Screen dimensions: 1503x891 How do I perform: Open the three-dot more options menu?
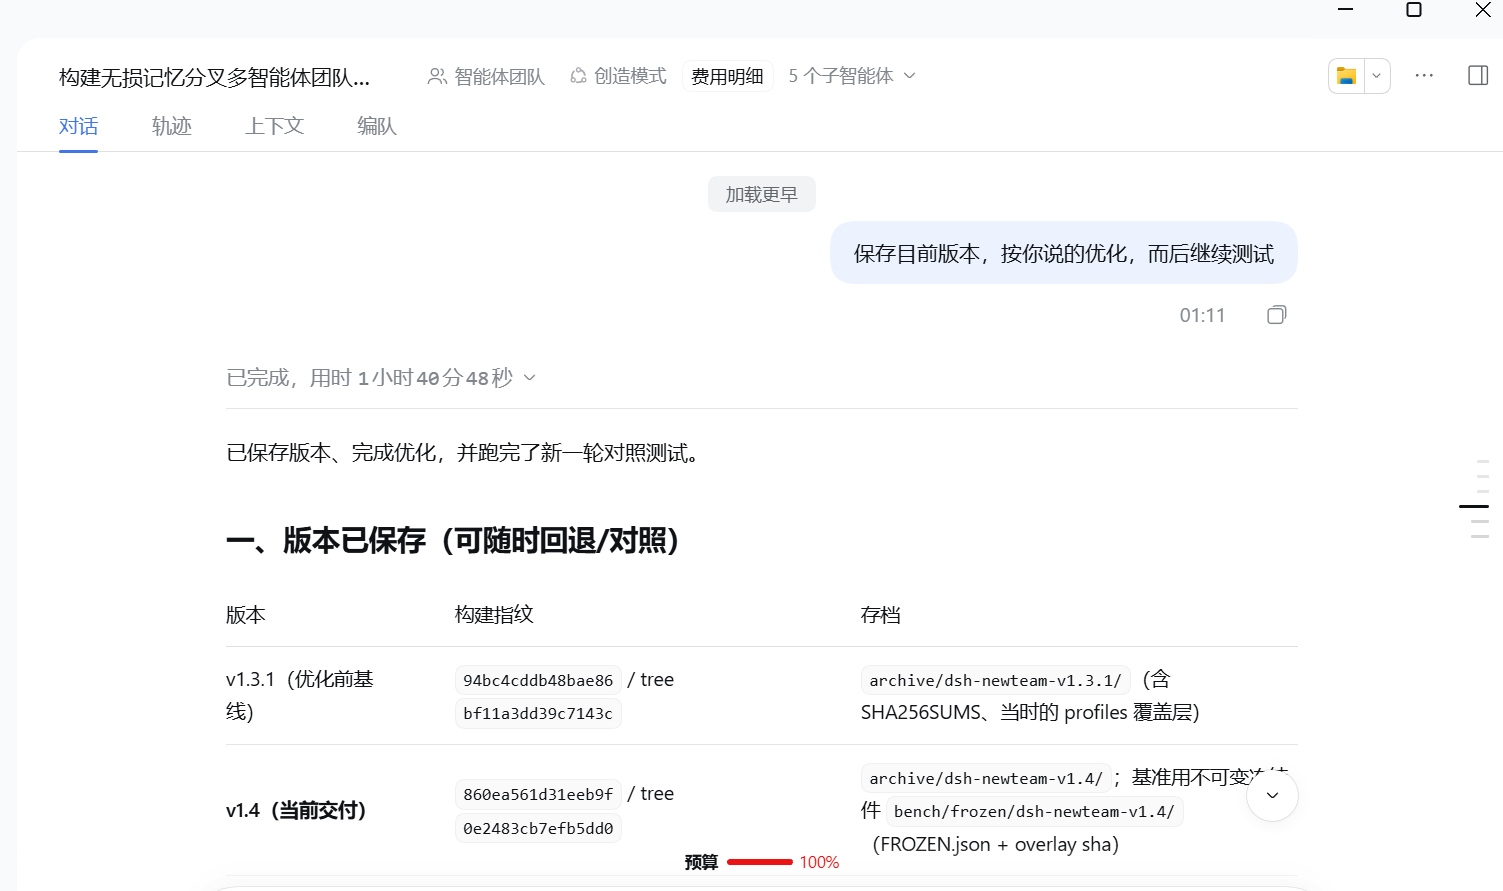point(1424,76)
